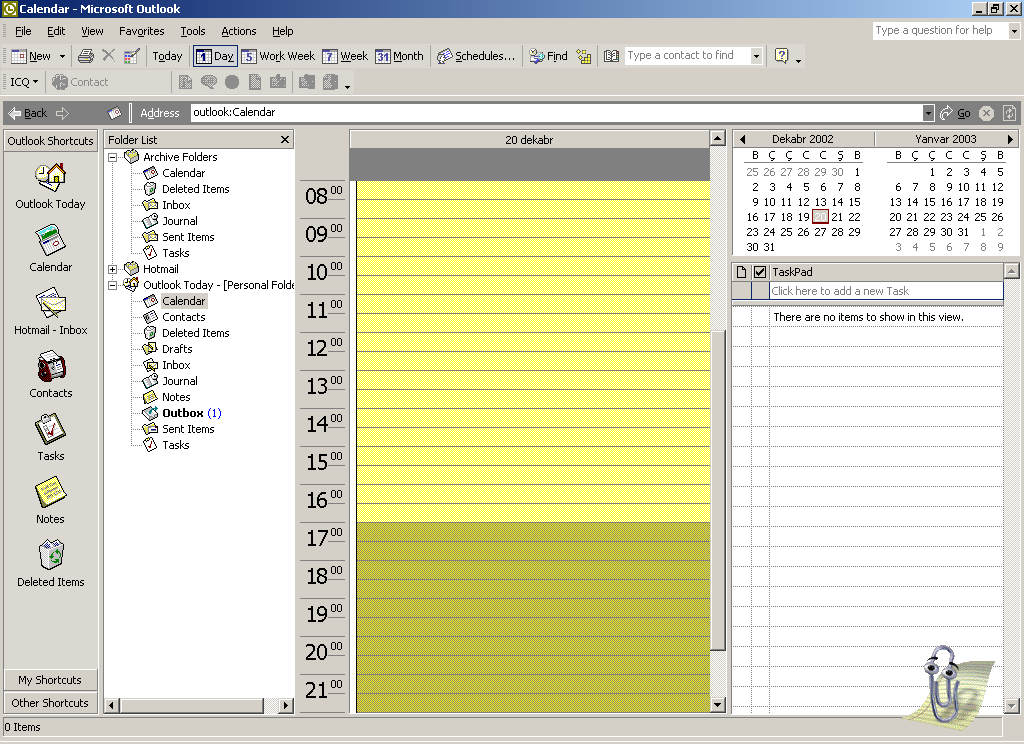
Task: Open the contact finder dropdown arrow
Action: pyautogui.click(x=756, y=56)
